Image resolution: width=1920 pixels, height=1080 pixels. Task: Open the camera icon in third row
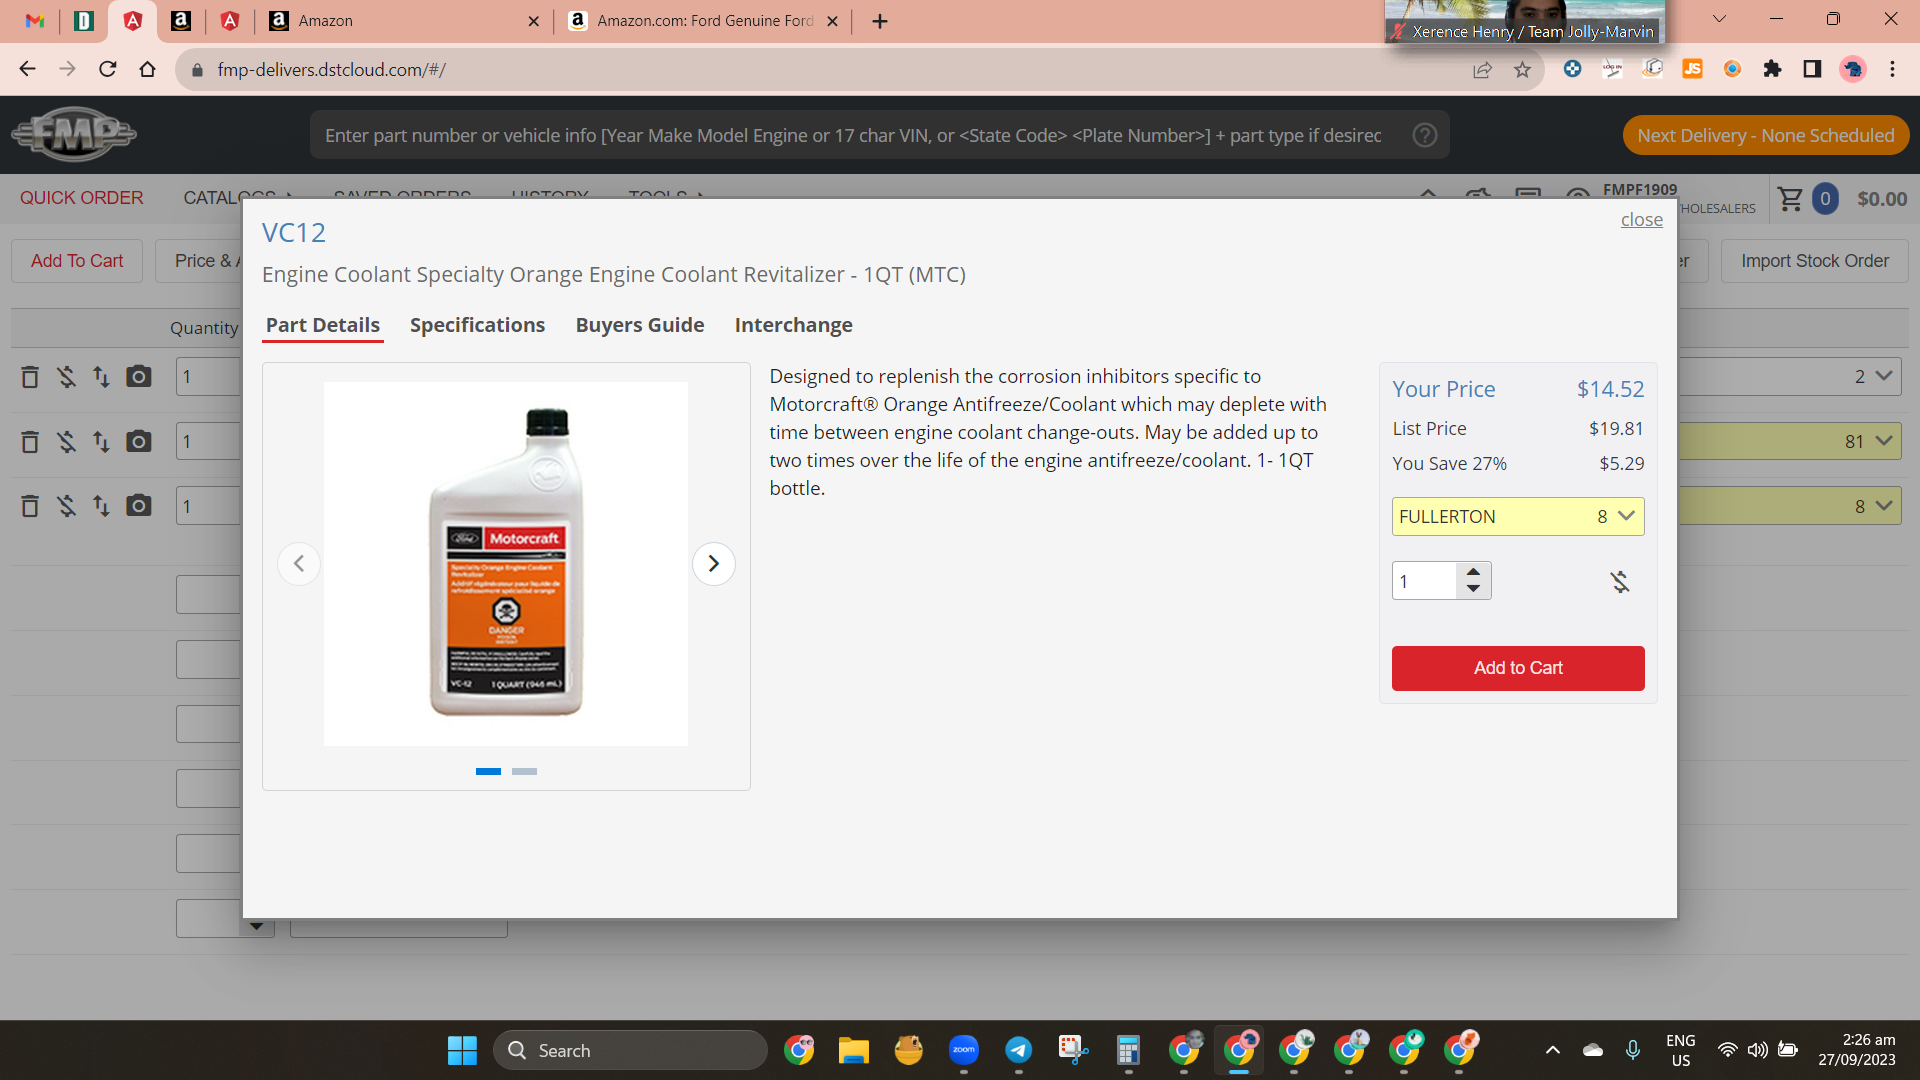tap(139, 506)
